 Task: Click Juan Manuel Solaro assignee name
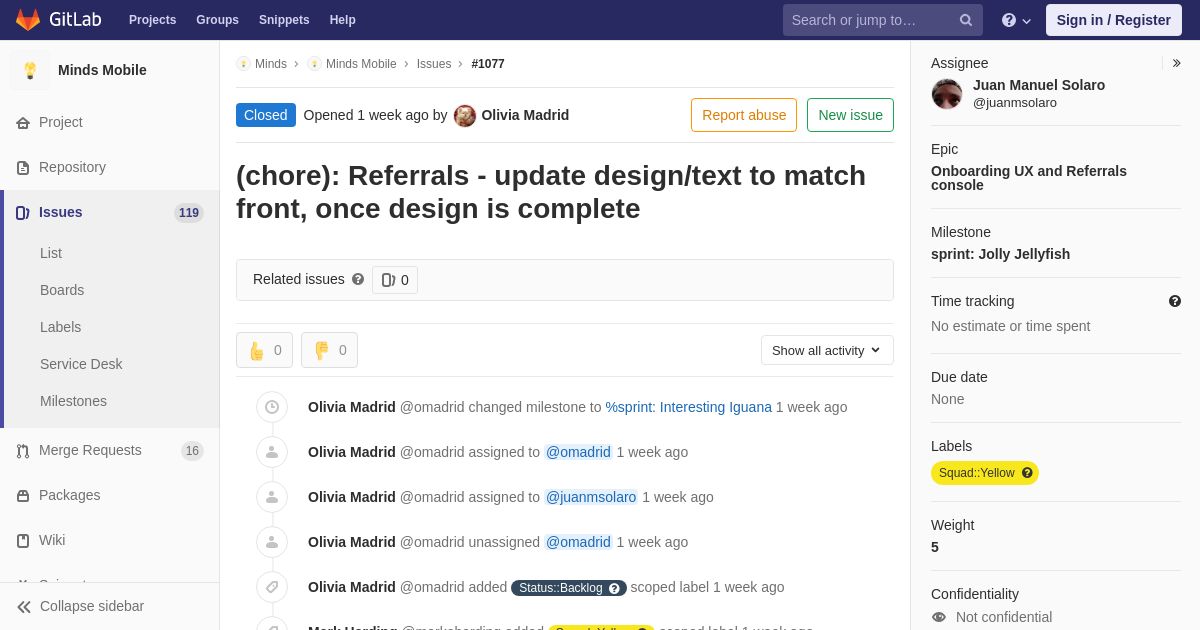pos(1039,85)
